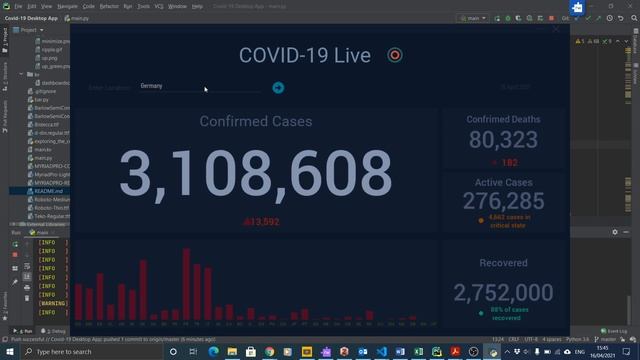Open Git history clock icon

click(x=609, y=18)
